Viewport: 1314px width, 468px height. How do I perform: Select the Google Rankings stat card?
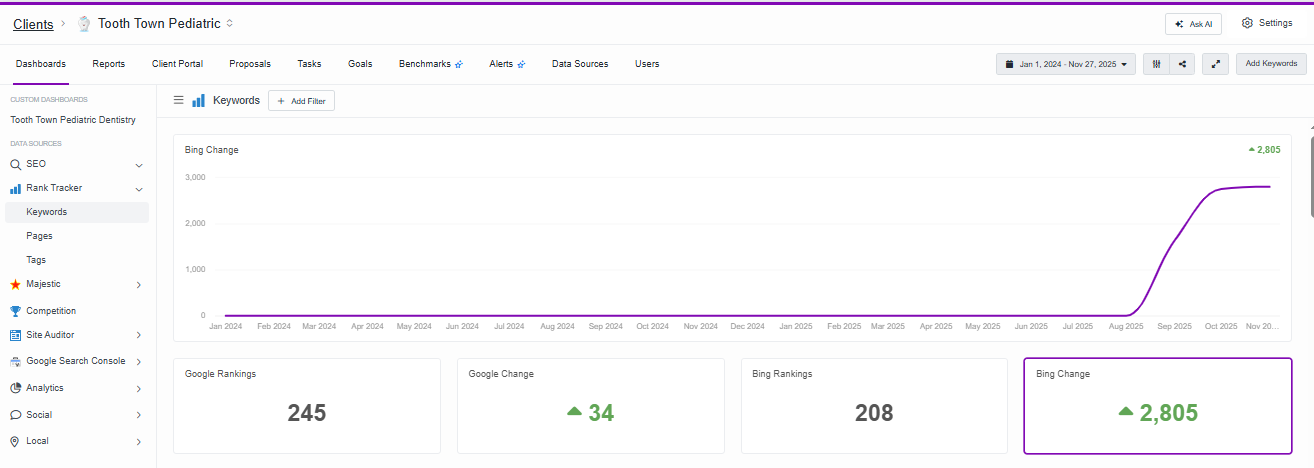pyautogui.click(x=307, y=406)
